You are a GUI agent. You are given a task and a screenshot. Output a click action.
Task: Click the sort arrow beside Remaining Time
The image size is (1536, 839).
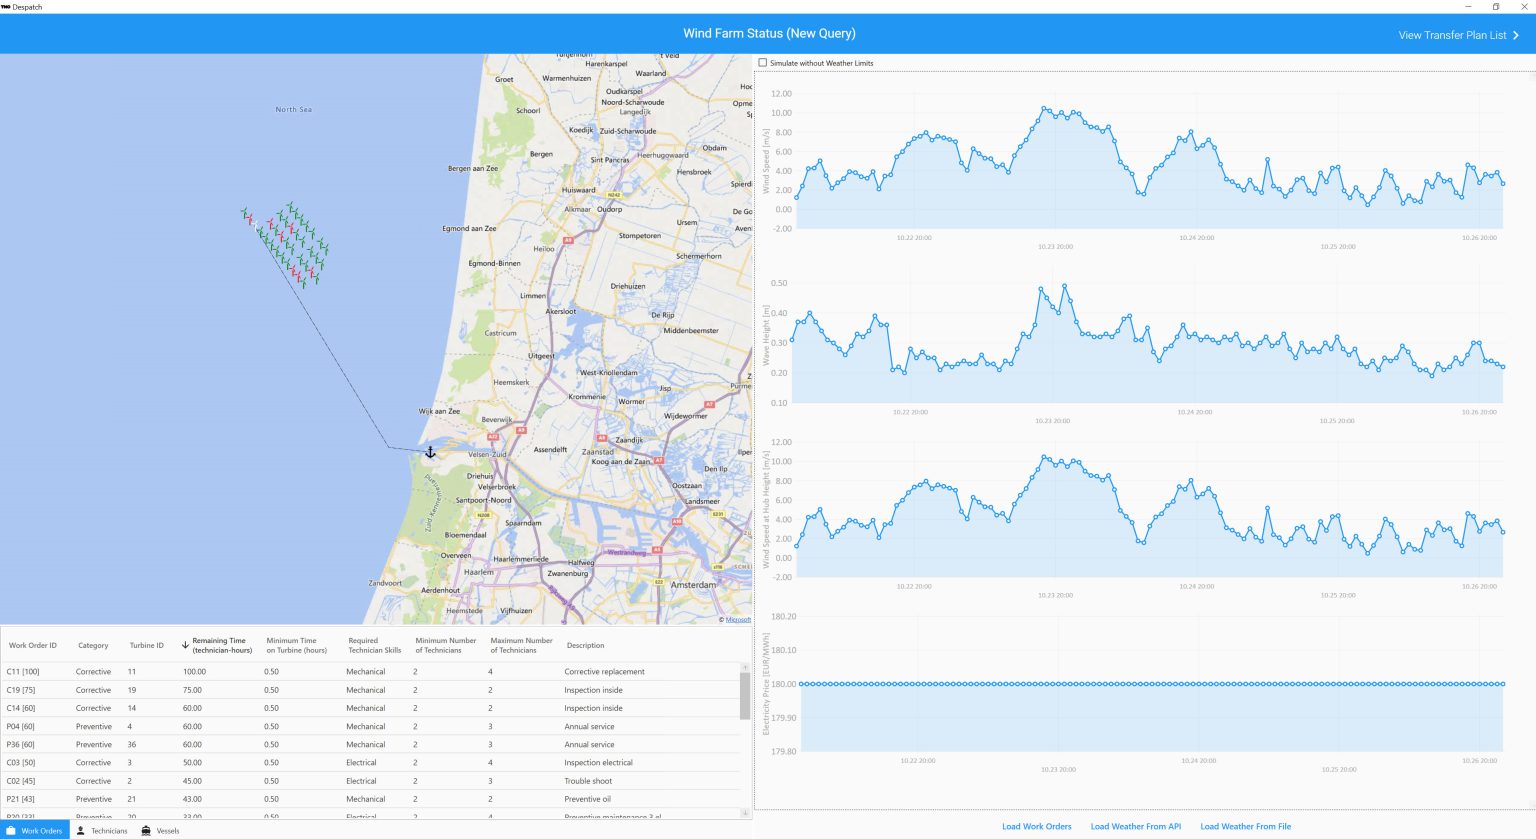185,645
